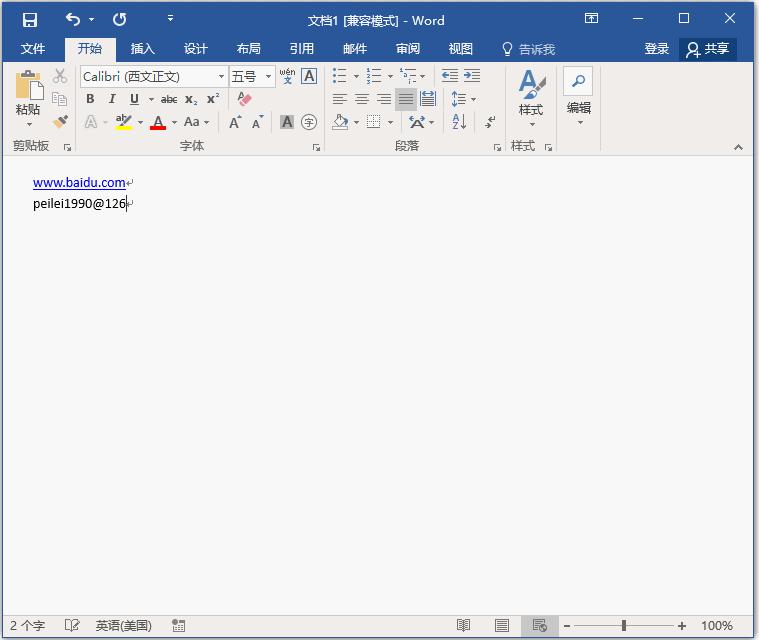Viewport: 759px width, 640px height.
Task: Click the character border A icon
Action: click(x=309, y=76)
